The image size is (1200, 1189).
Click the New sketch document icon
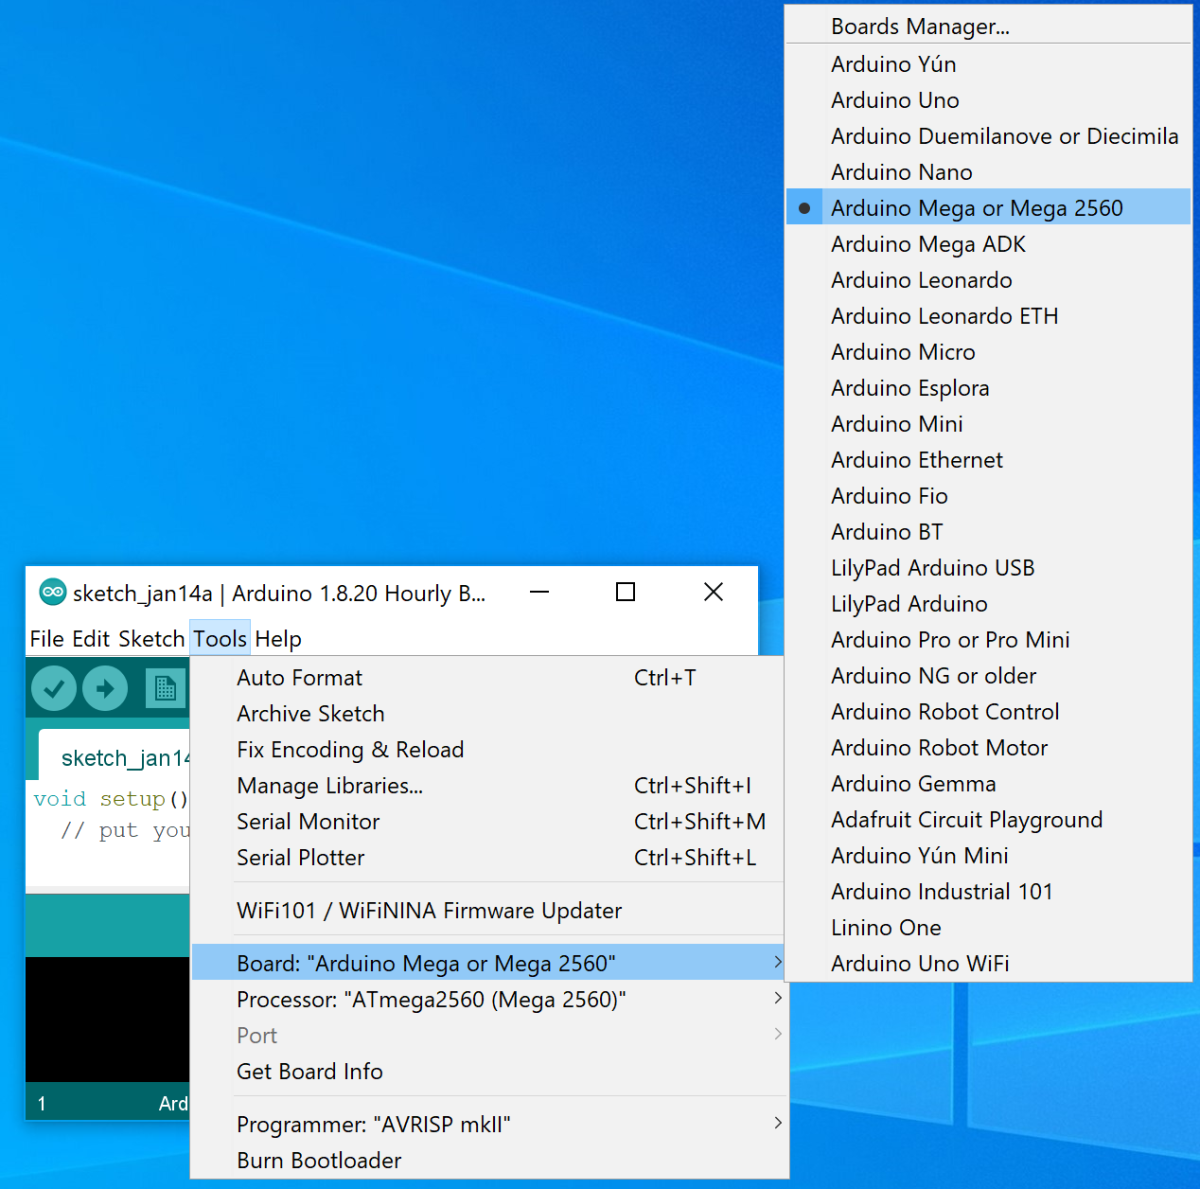click(166, 688)
